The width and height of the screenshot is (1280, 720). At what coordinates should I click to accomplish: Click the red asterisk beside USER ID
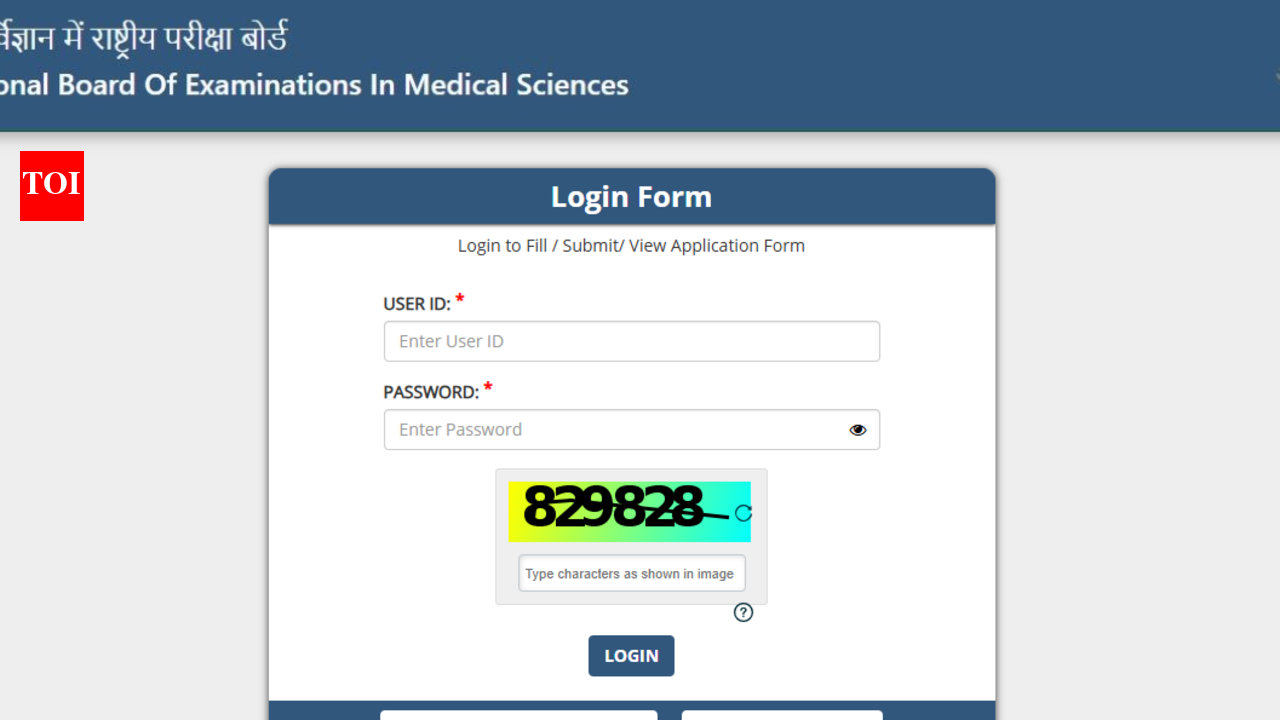coord(460,299)
